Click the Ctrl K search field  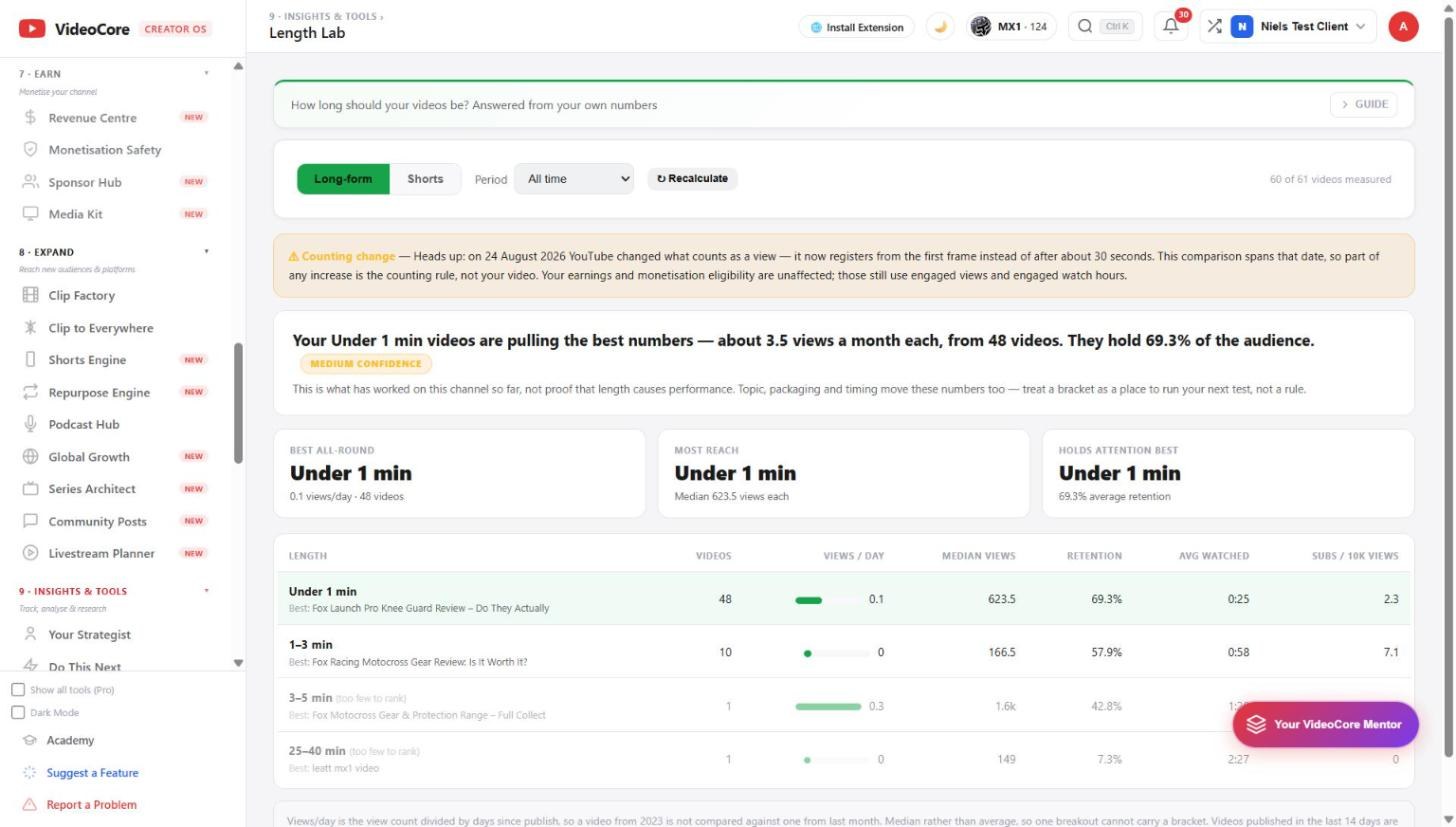pos(1105,27)
